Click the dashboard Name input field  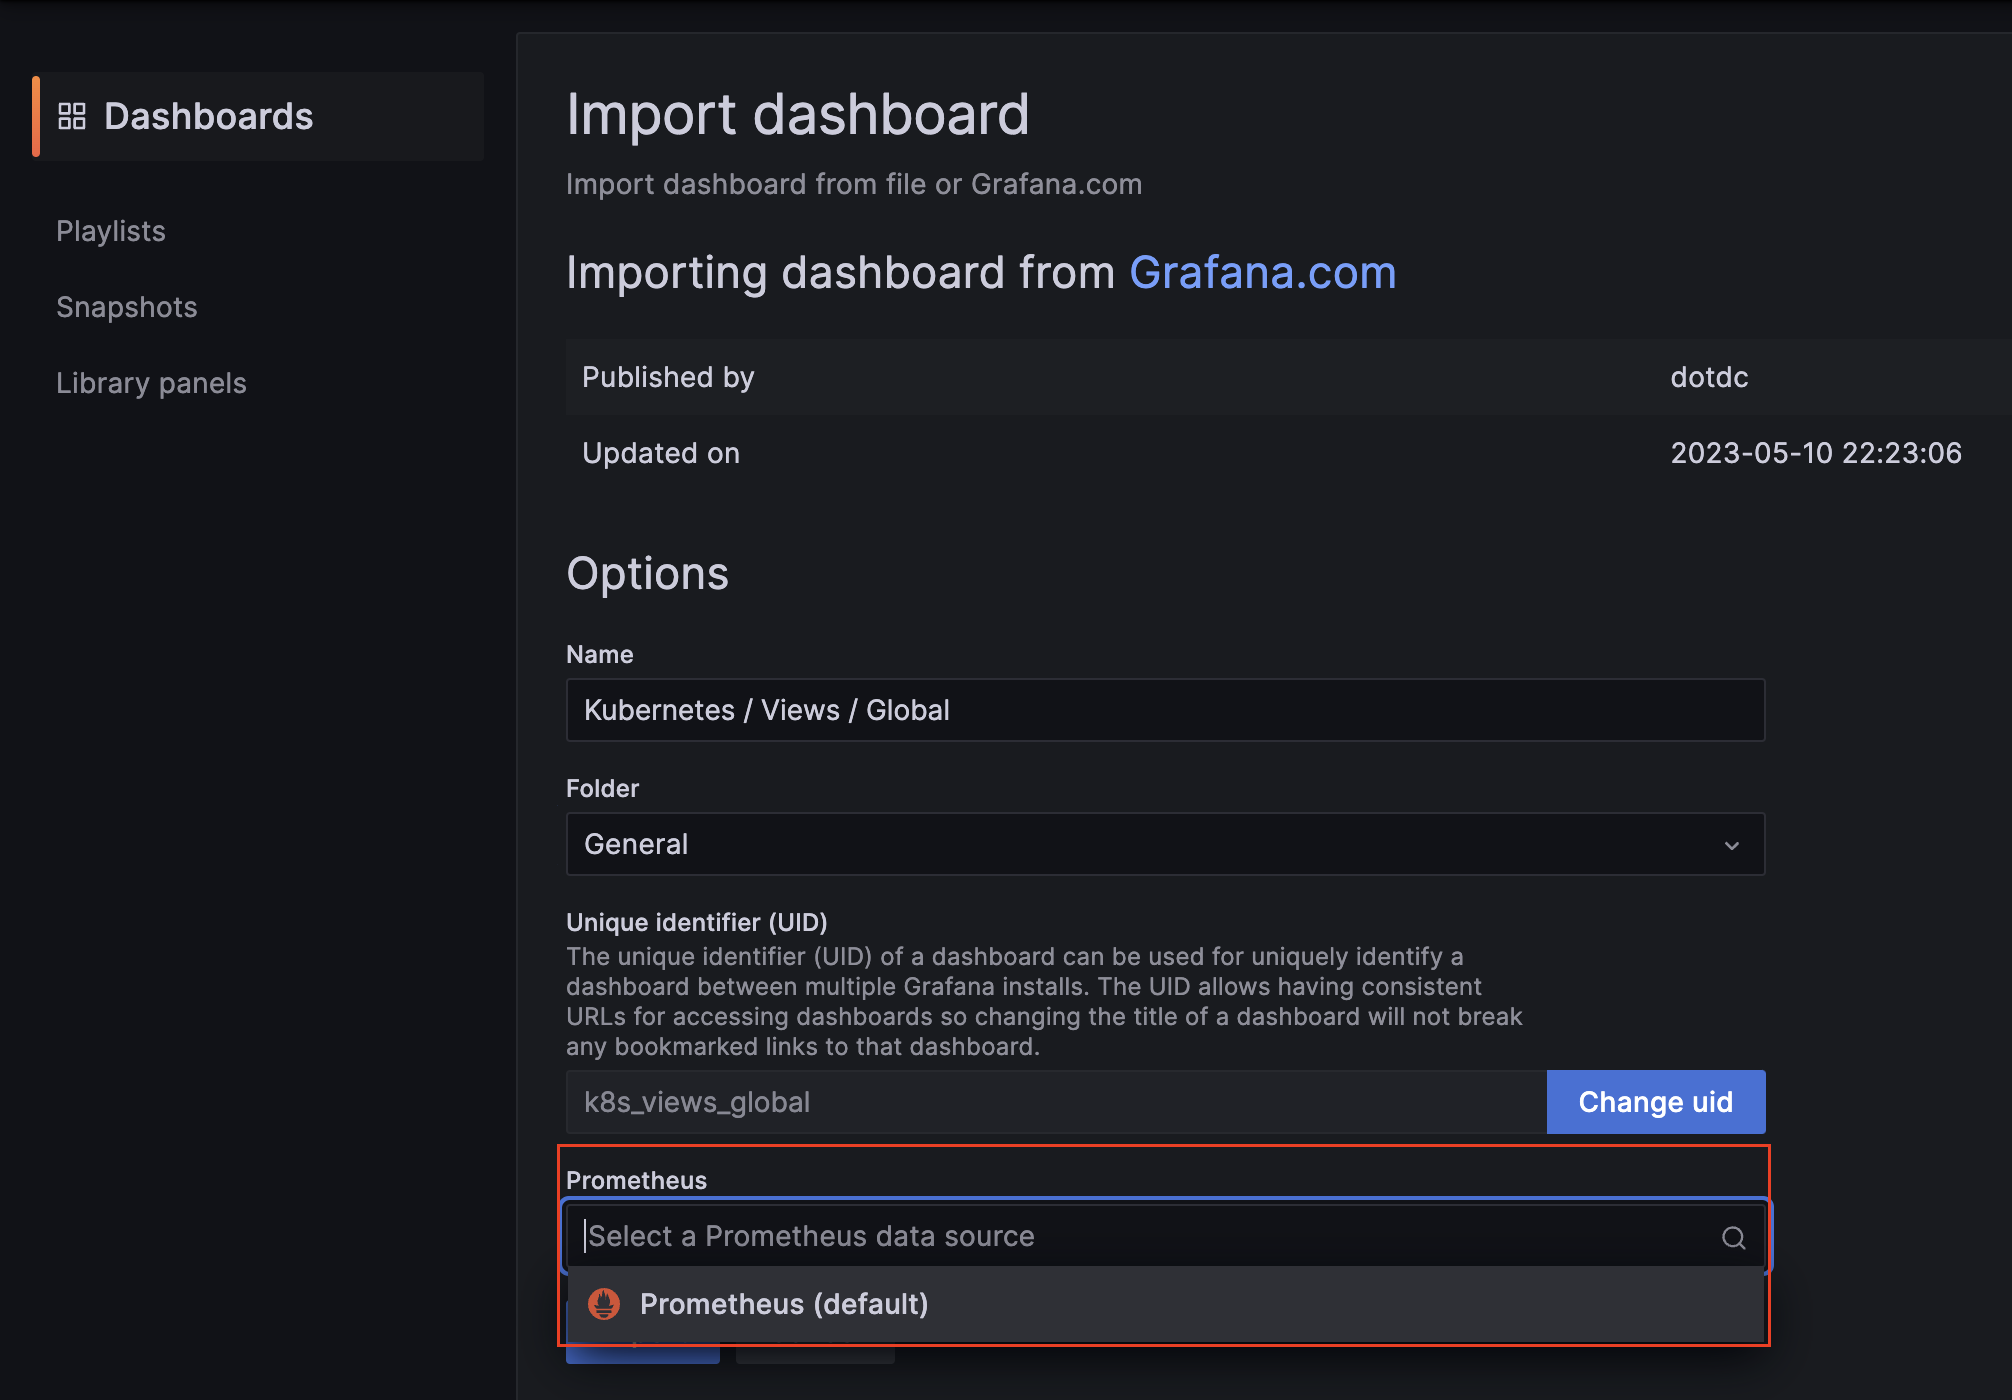point(1164,710)
